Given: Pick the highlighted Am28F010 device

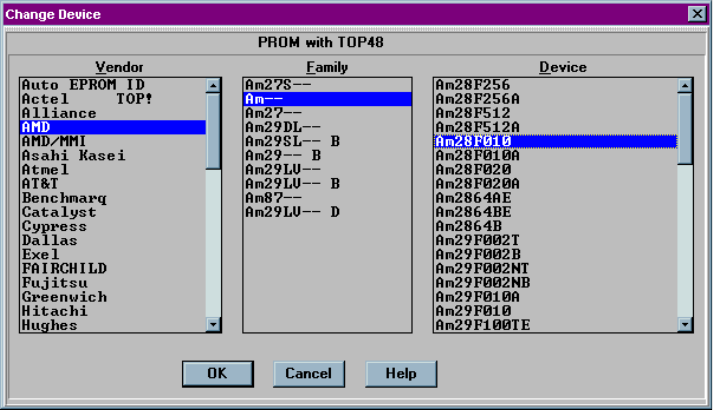Looking at the screenshot, I should (x=556, y=141).
